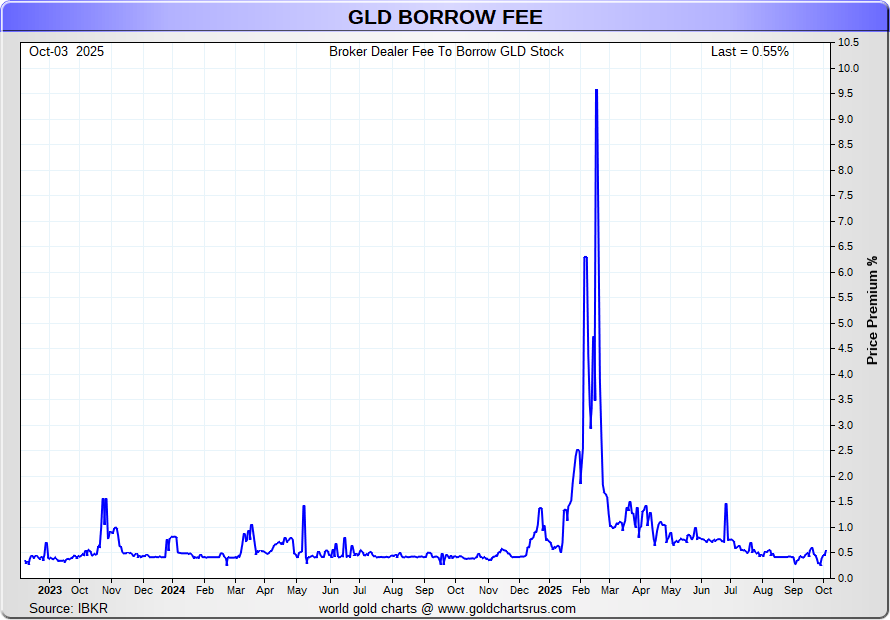The height and width of the screenshot is (620, 890).
Task: Click the 2025 x-axis year label
Action: pos(549,590)
